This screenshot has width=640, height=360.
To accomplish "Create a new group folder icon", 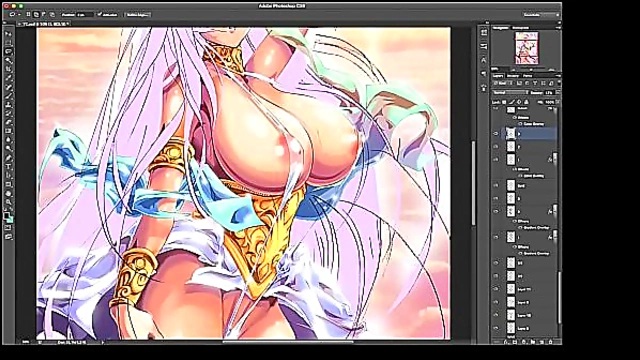I will click(x=533, y=342).
